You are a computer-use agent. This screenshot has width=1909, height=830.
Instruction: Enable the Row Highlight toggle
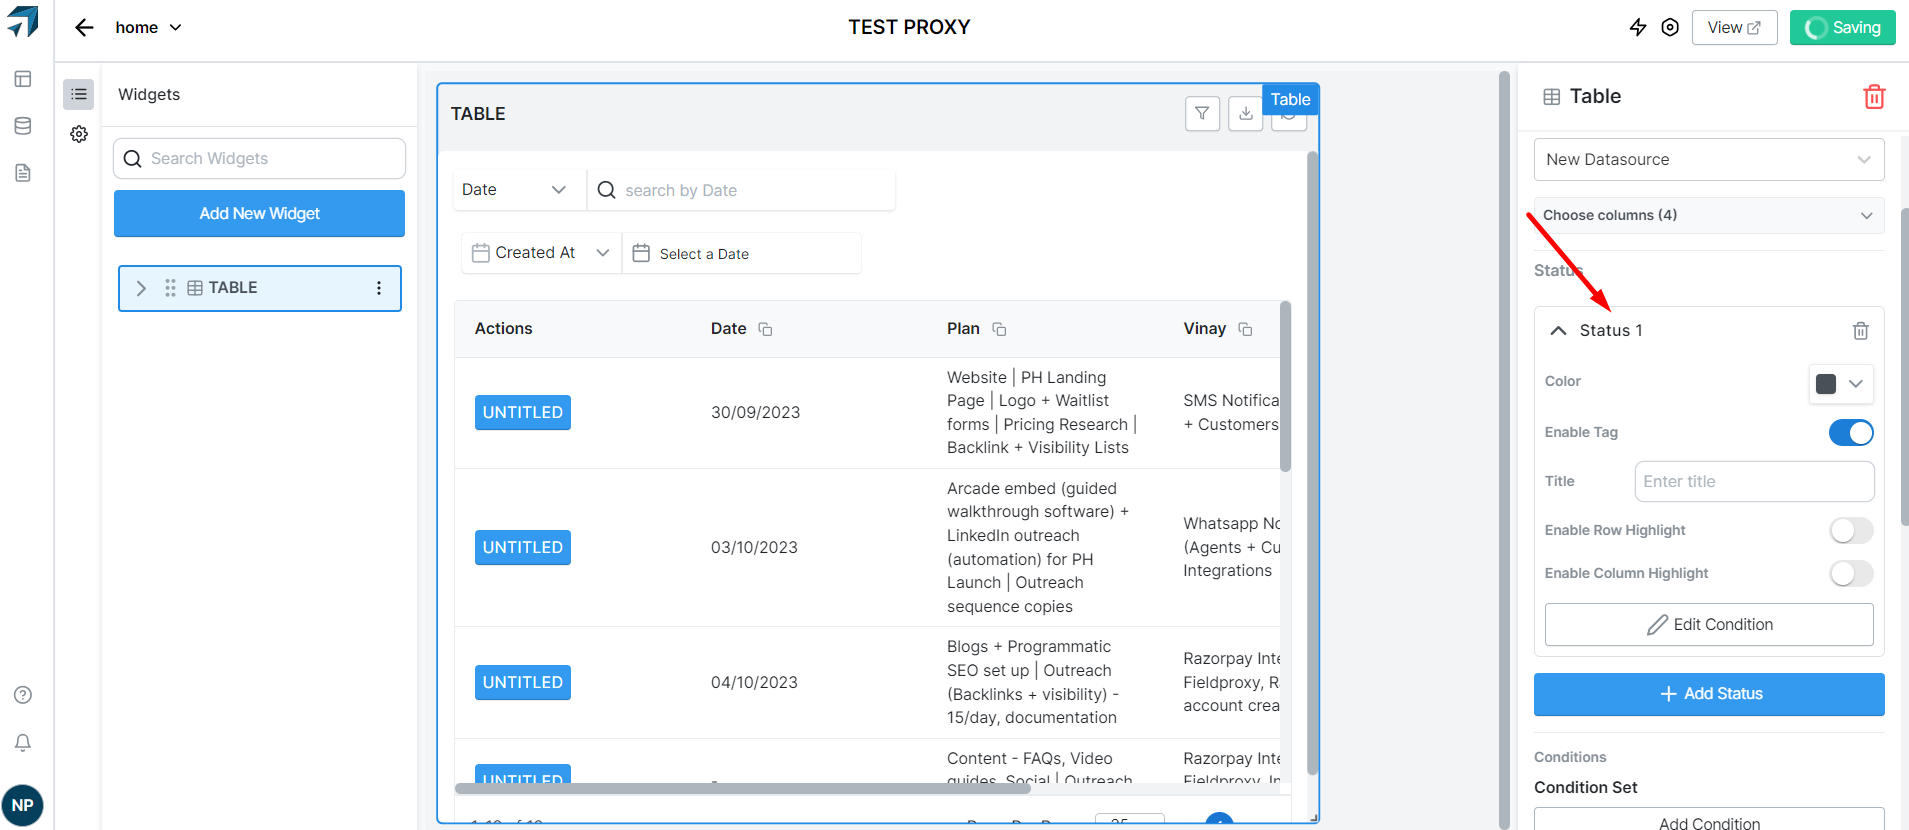coord(1850,531)
